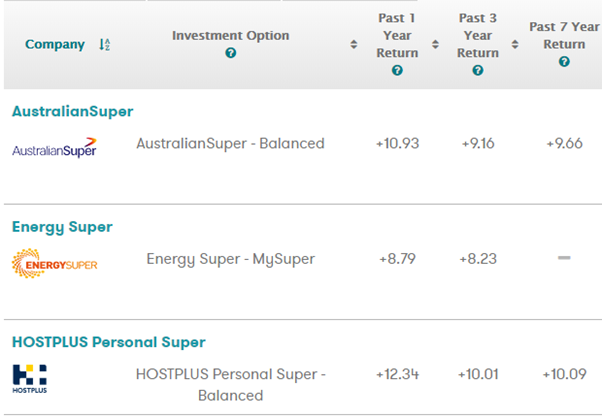Open the HOSTPLUS Personal Super heading link
Viewport: 602px width, 417px height.
coord(109,342)
